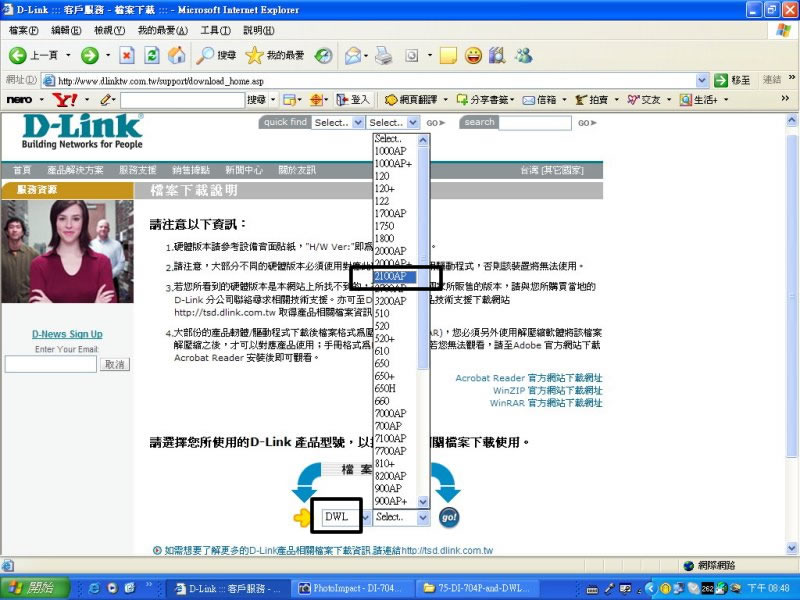Click the smiley face toolbar icon

coord(473,55)
